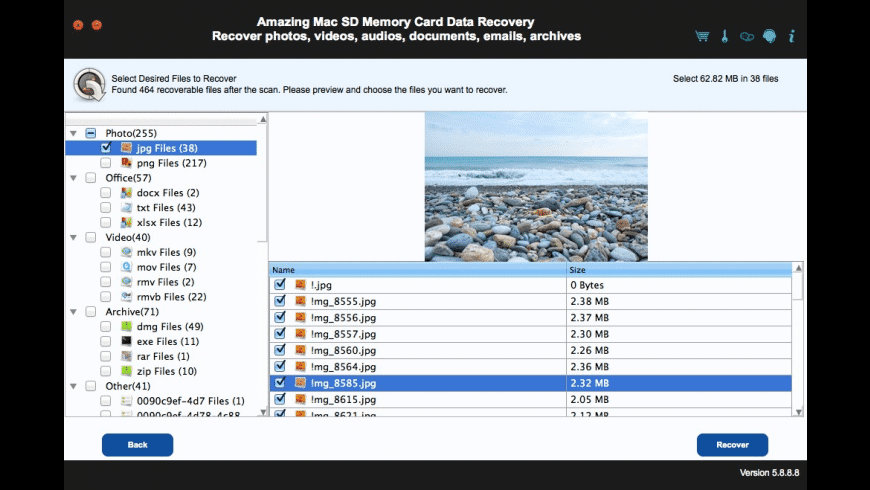
Task: Click the image icon of !mg_8564.jpg
Action: pos(300,366)
